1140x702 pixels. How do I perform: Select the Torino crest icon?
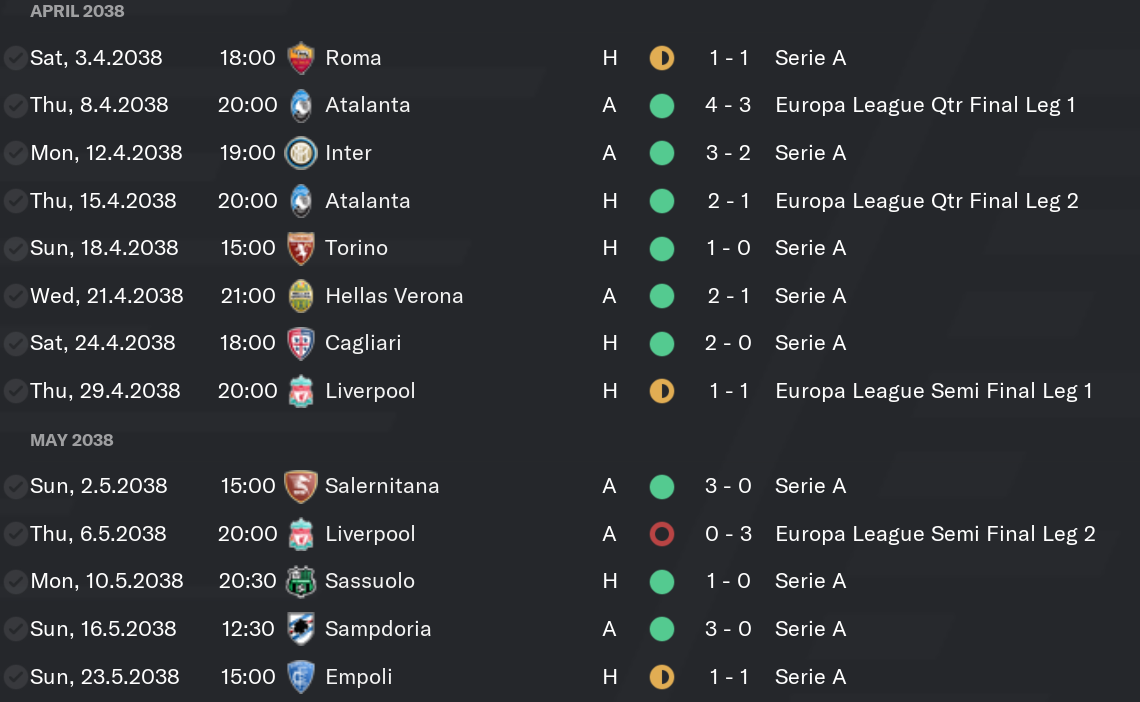click(301, 249)
